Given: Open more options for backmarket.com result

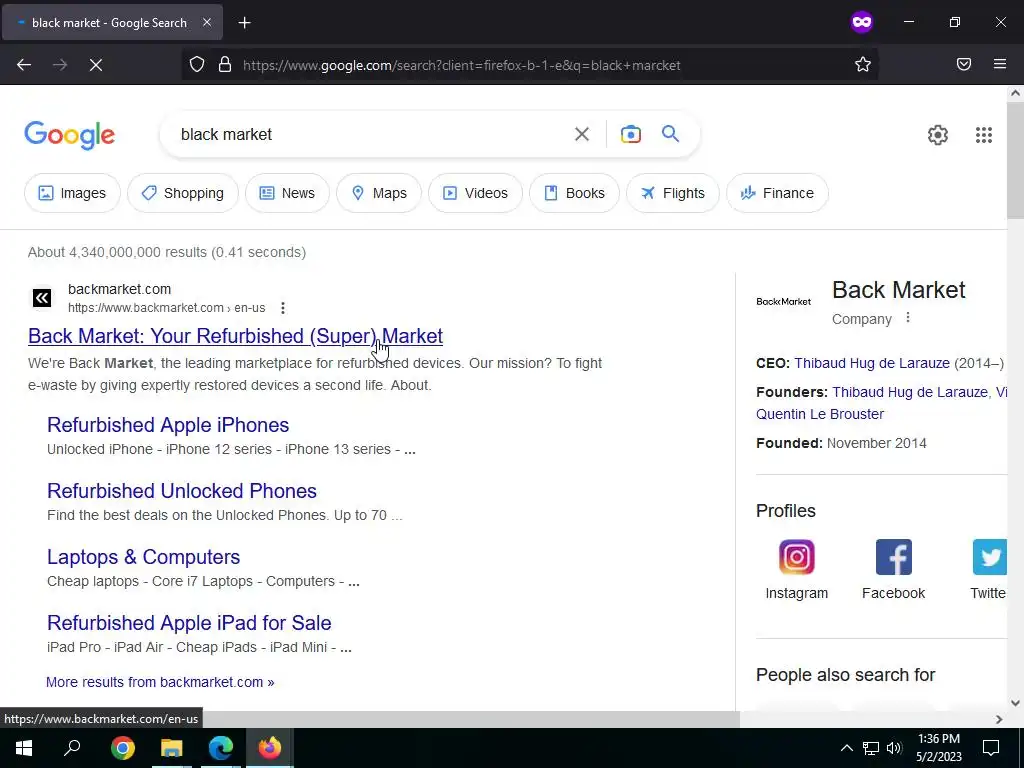Looking at the screenshot, I should (282, 308).
